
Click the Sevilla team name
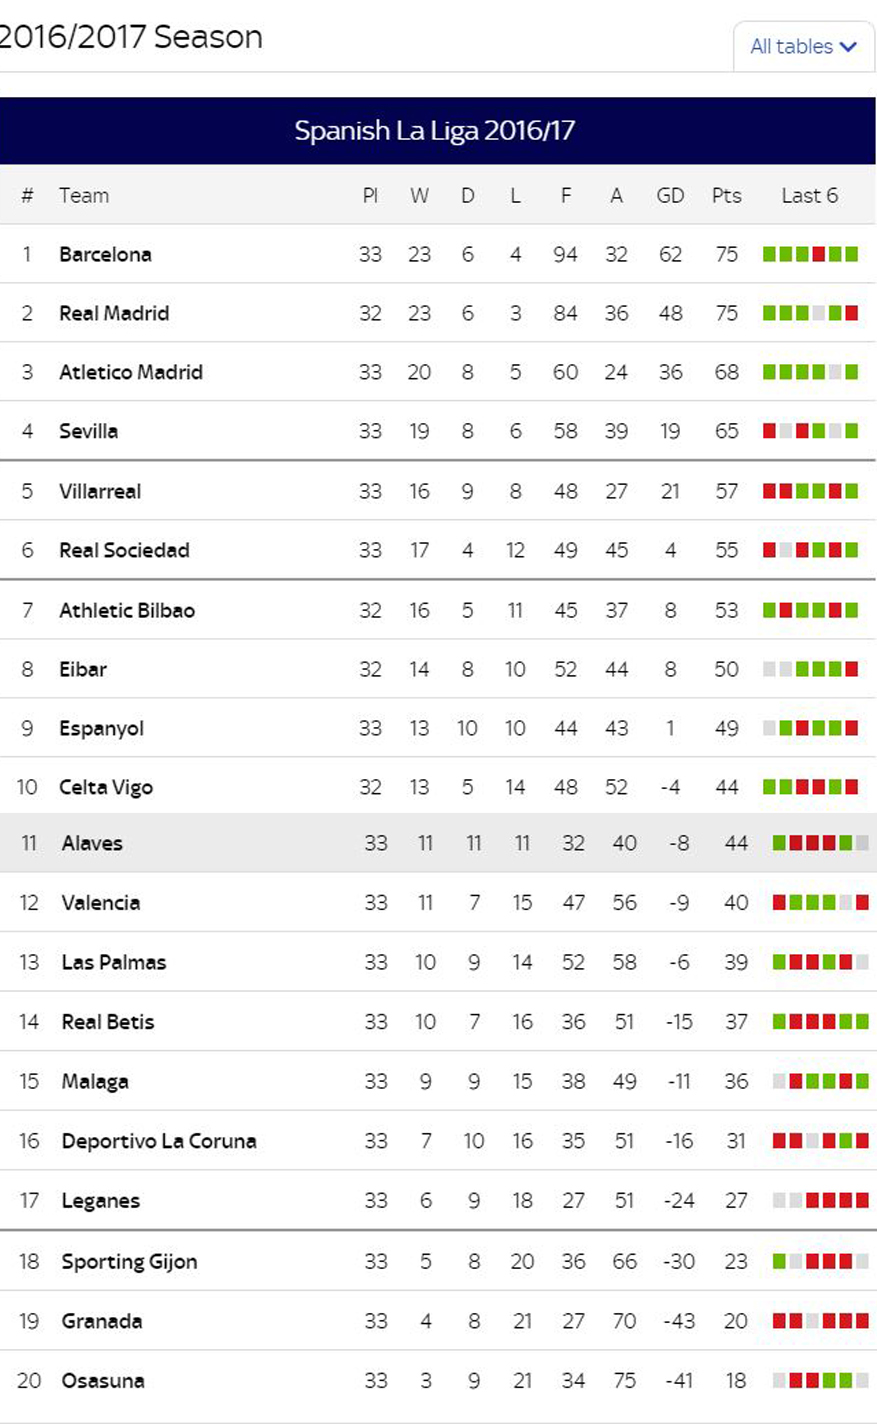point(88,431)
